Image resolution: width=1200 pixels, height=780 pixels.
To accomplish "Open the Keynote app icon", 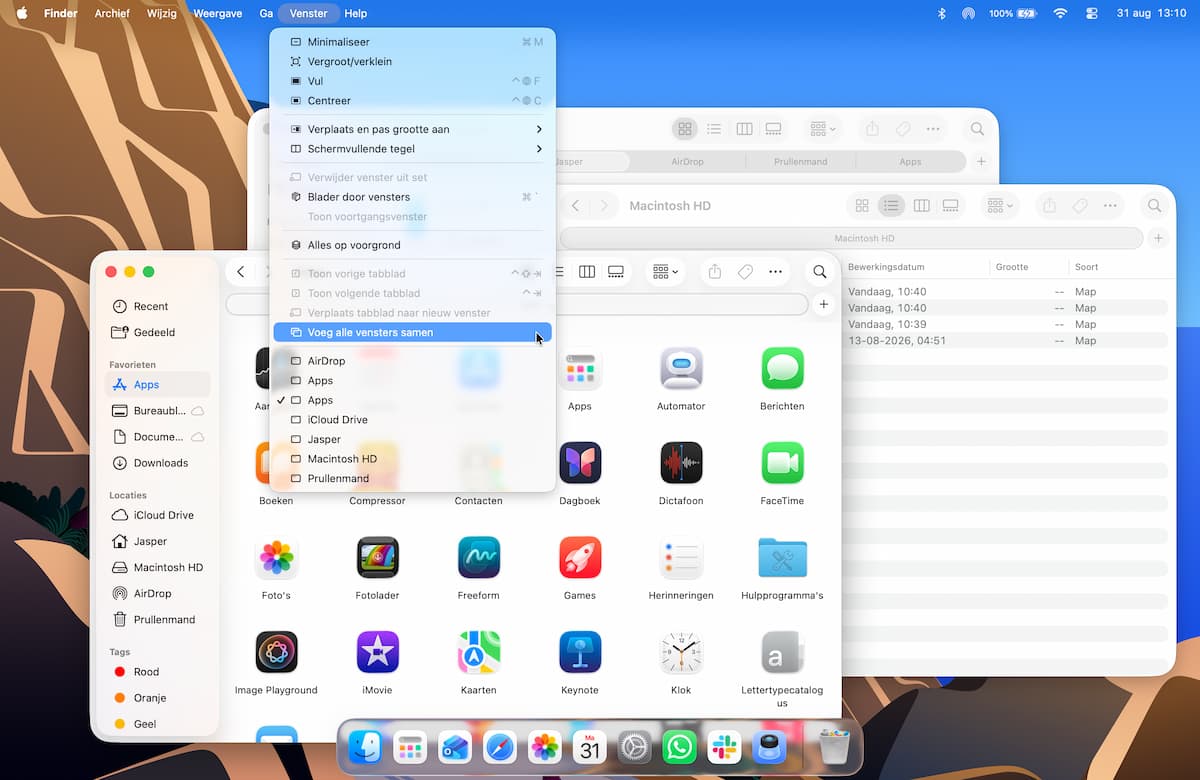I will pos(580,652).
